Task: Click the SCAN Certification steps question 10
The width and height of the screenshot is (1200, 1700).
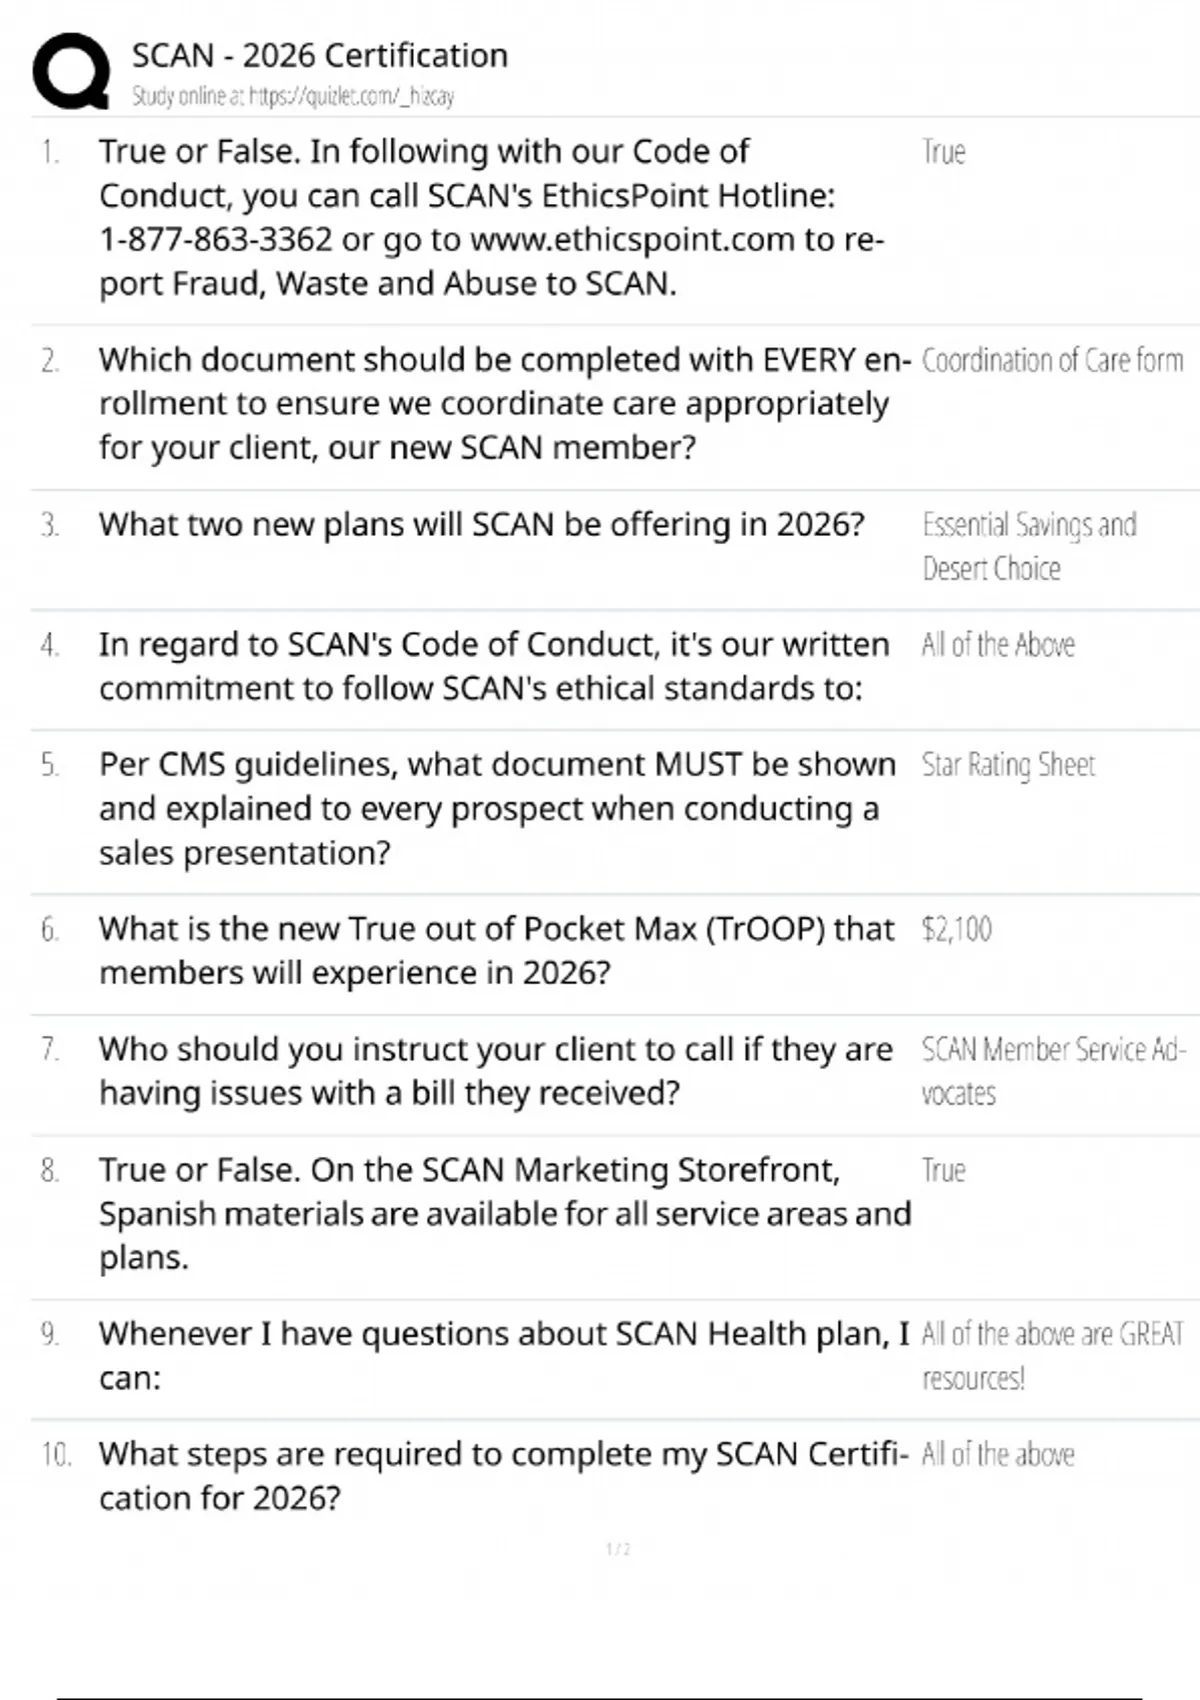Action: click(x=503, y=1476)
